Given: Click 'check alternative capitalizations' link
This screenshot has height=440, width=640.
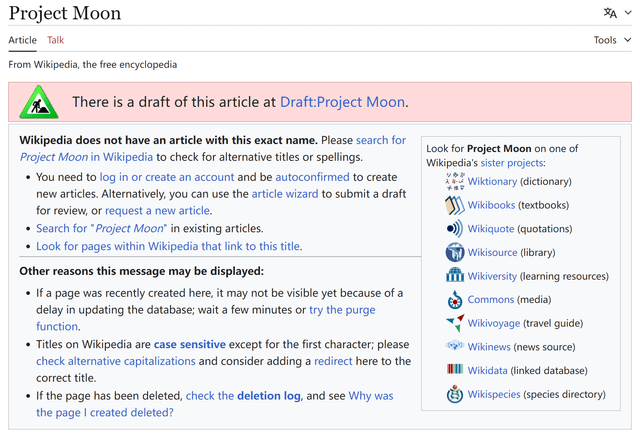Looking at the screenshot, I should click(x=116, y=361).
